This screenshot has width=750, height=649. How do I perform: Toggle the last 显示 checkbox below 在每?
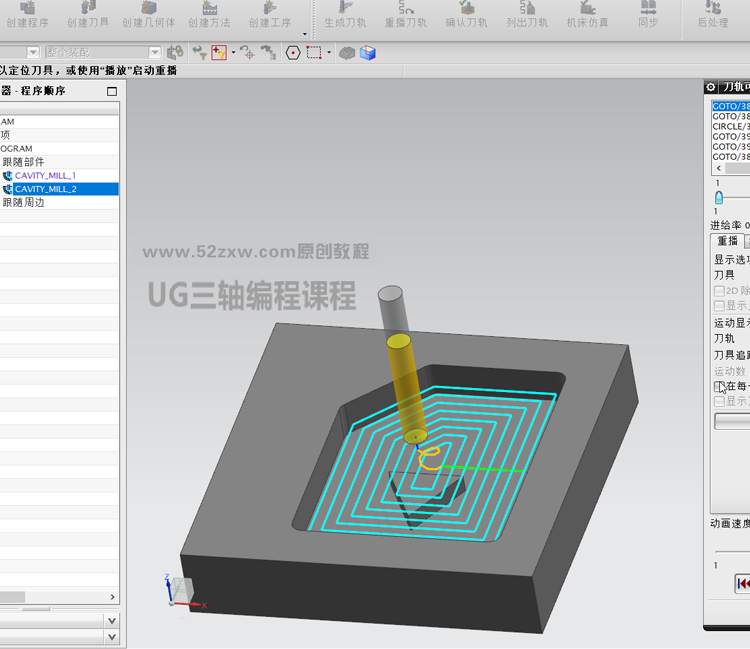[719, 401]
